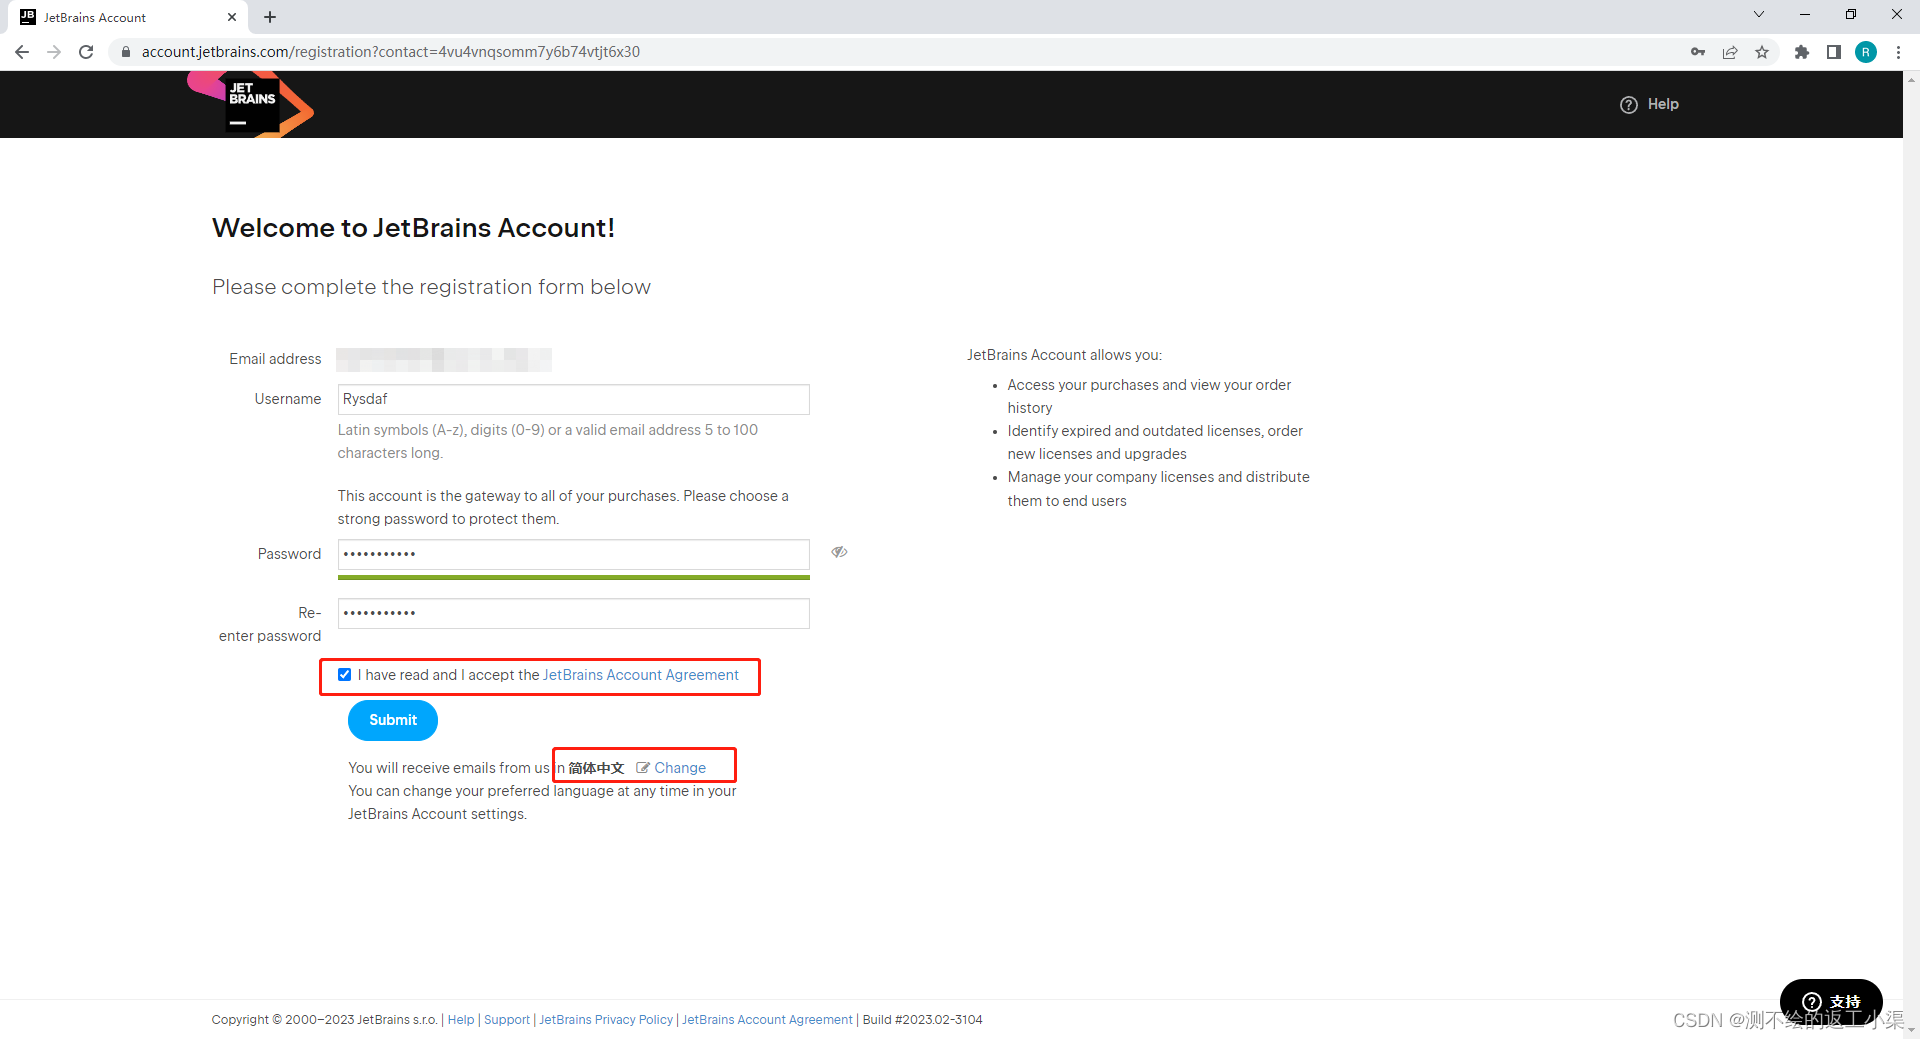Close the JetBrains Account tab
1920x1039 pixels.
[x=232, y=17]
